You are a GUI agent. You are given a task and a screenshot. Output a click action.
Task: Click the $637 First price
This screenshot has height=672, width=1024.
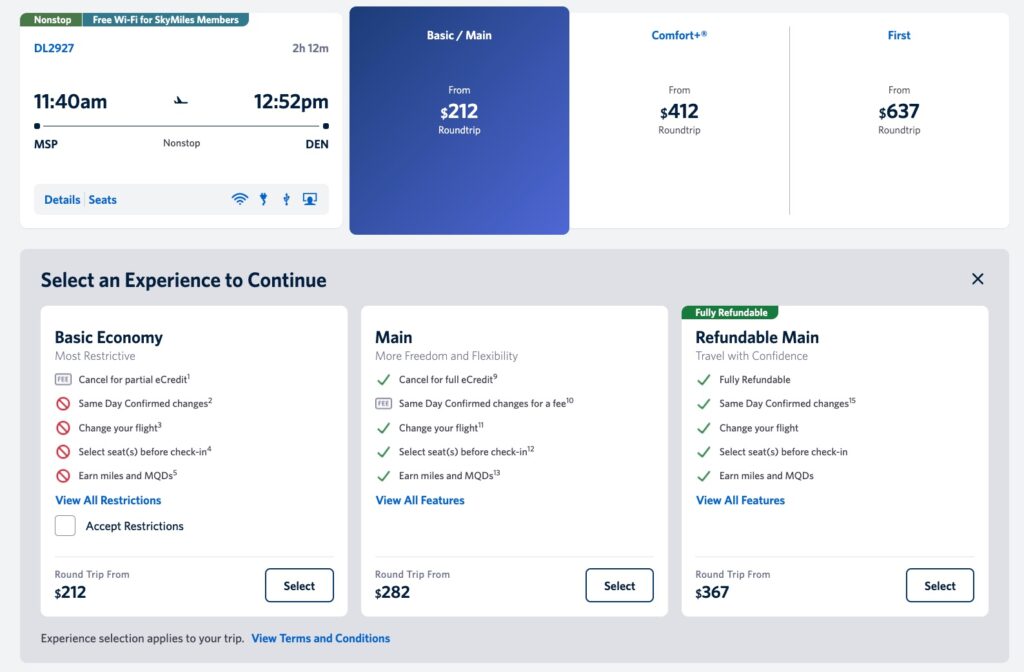pos(899,112)
